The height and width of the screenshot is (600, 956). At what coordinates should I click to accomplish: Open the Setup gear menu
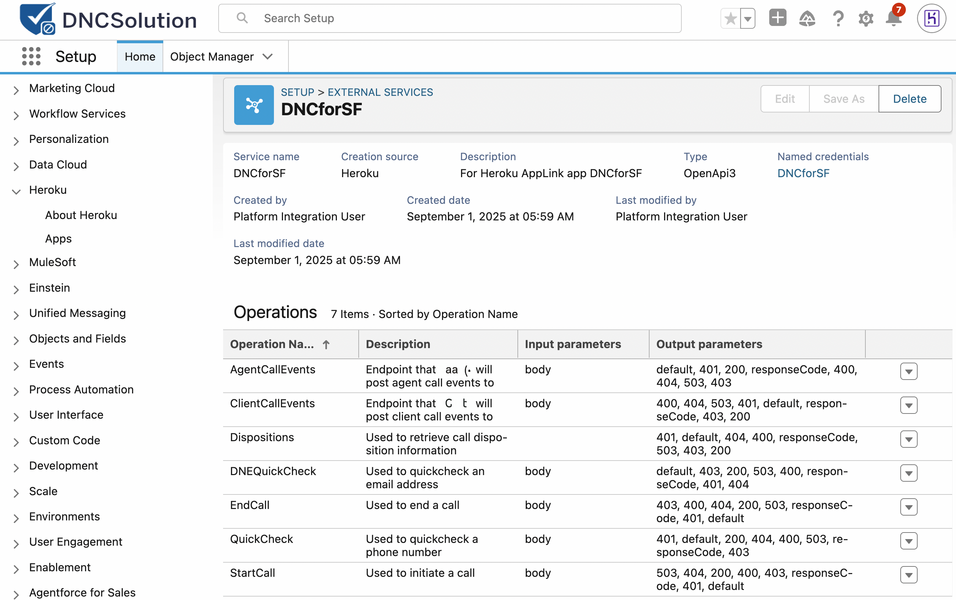866,19
